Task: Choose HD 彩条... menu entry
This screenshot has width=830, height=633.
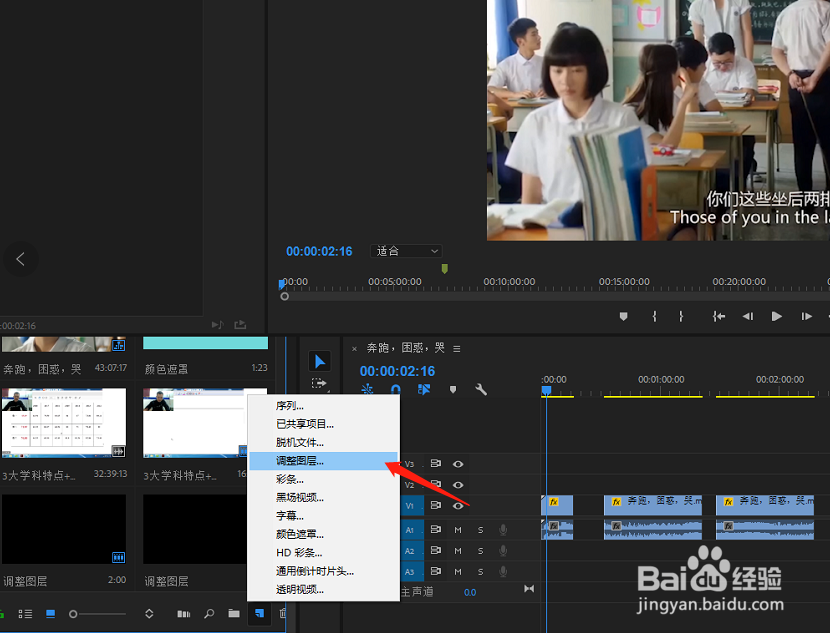Action: (323, 553)
